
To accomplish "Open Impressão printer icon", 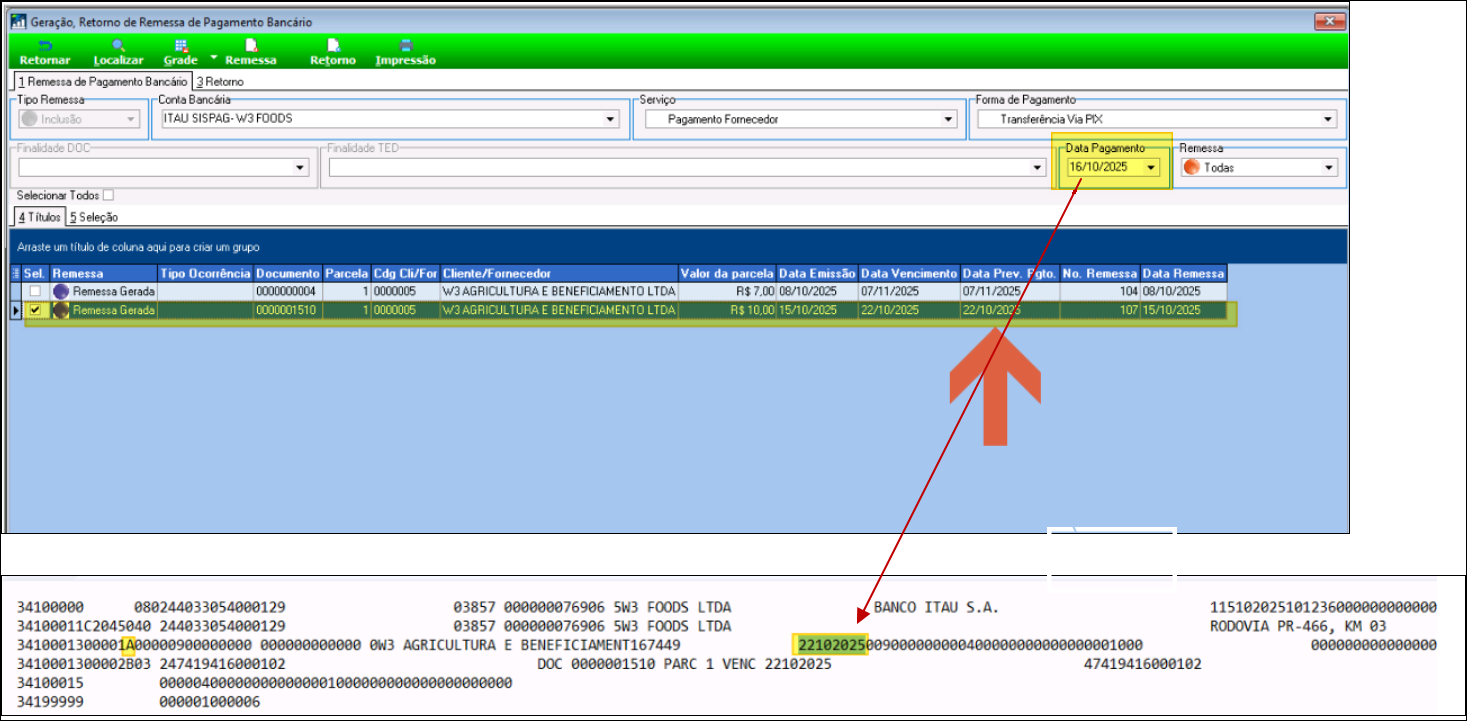I will (x=406, y=46).
